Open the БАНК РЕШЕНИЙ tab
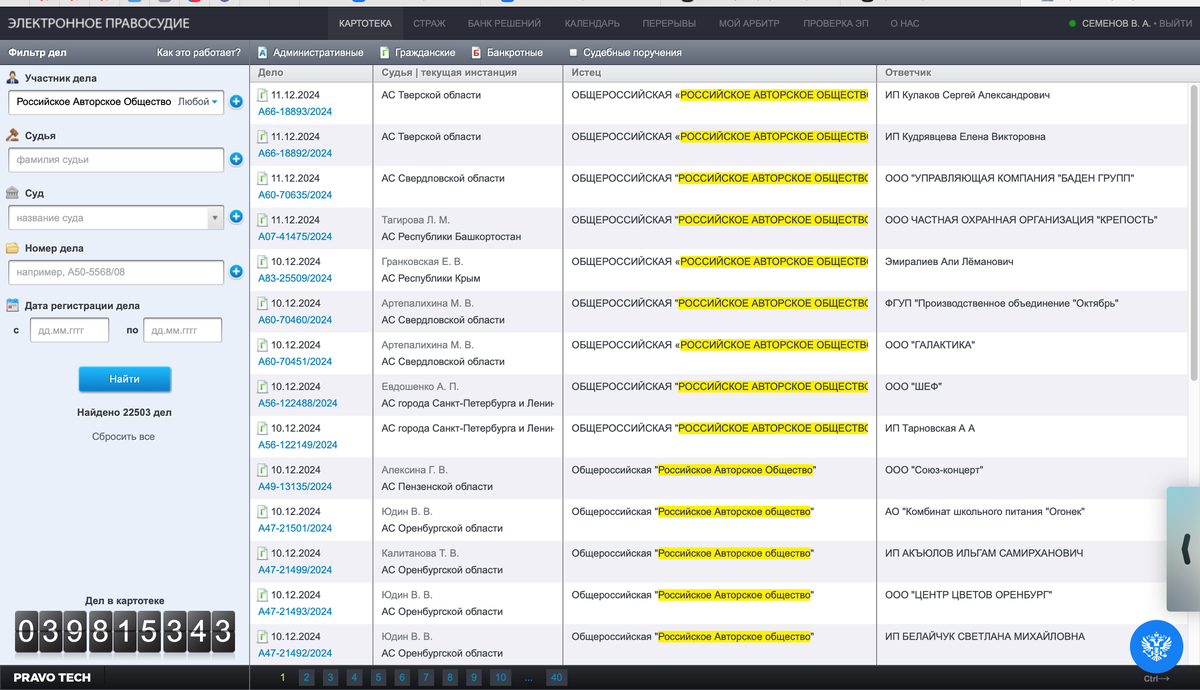The width and height of the screenshot is (1200, 690). 505,23
